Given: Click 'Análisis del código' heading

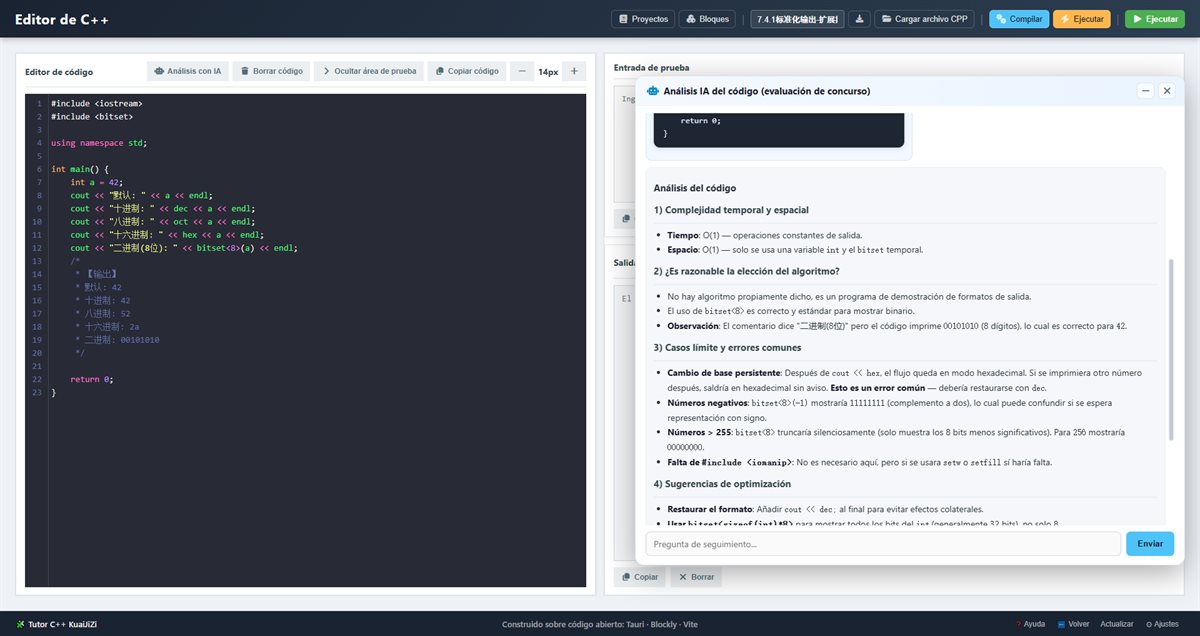Looking at the screenshot, I should click(695, 188).
